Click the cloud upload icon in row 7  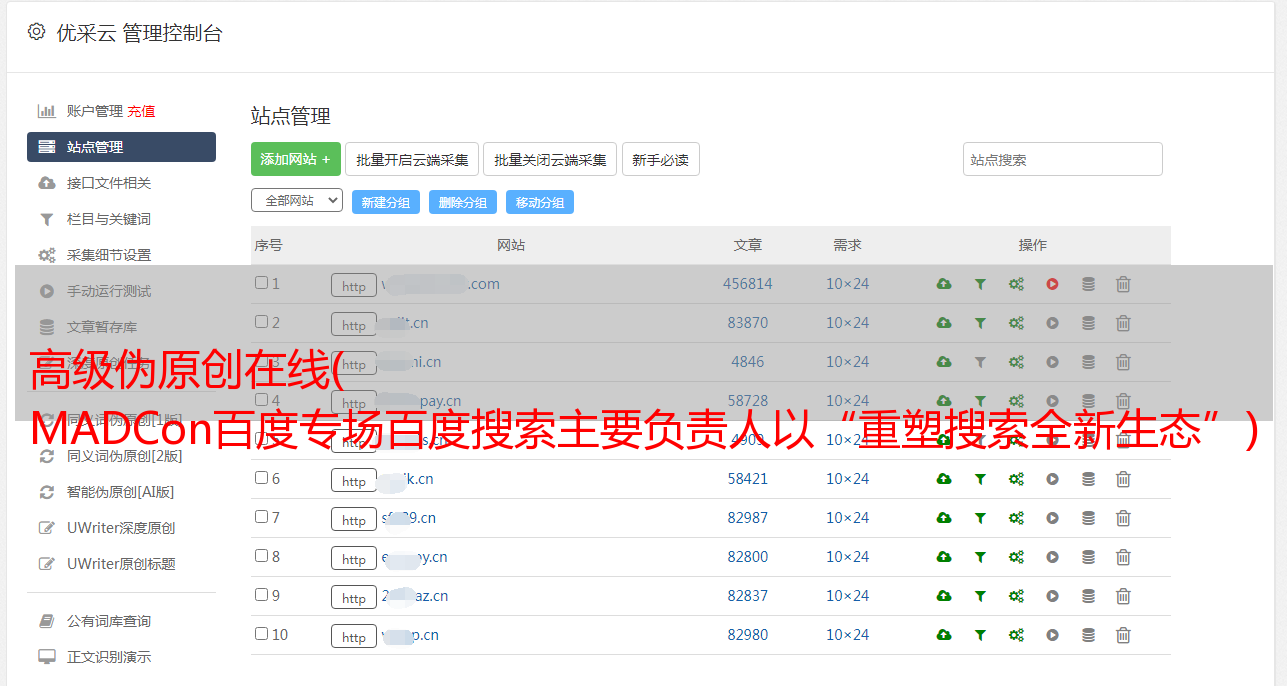(944, 518)
